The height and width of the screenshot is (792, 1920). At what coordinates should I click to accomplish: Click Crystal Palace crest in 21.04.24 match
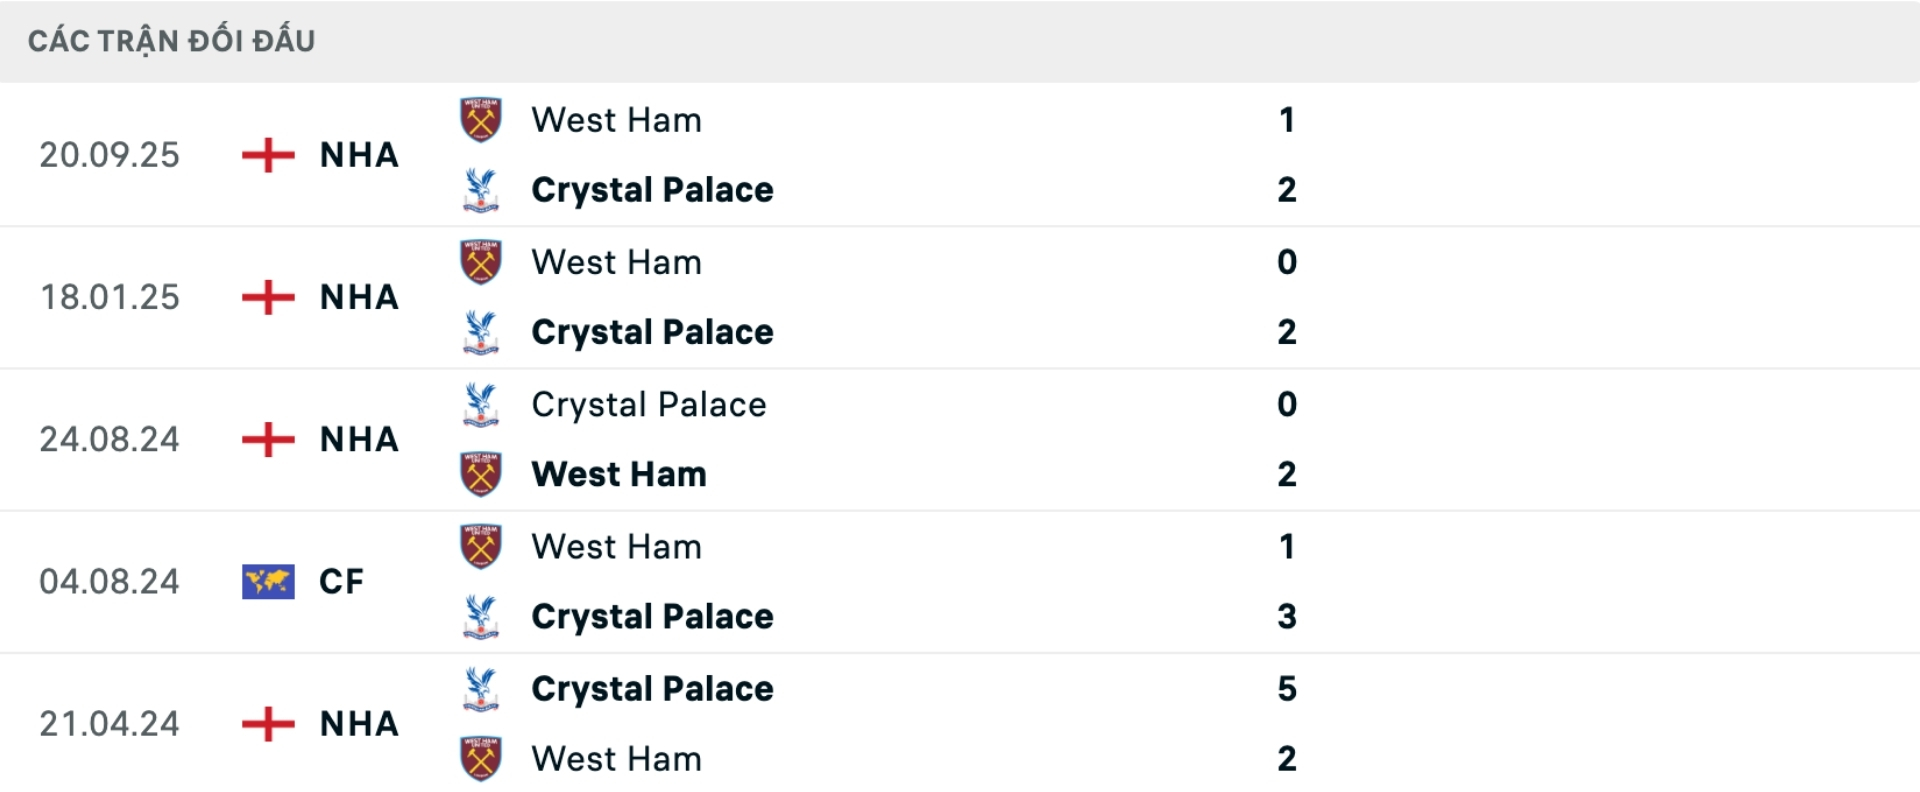pos(480,689)
